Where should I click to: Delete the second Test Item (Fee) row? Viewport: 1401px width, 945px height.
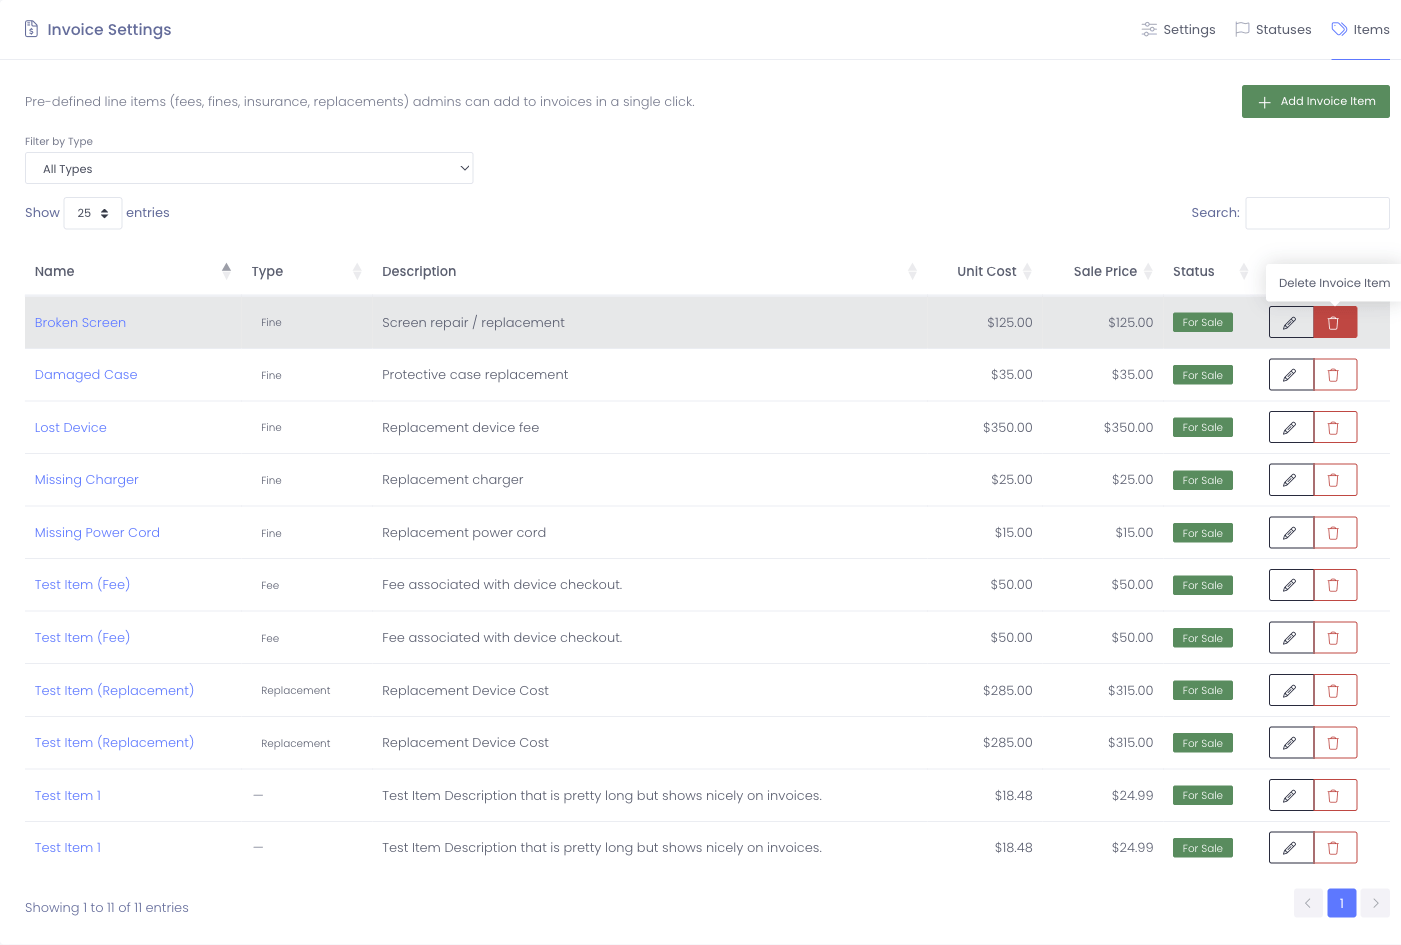(x=1335, y=638)
